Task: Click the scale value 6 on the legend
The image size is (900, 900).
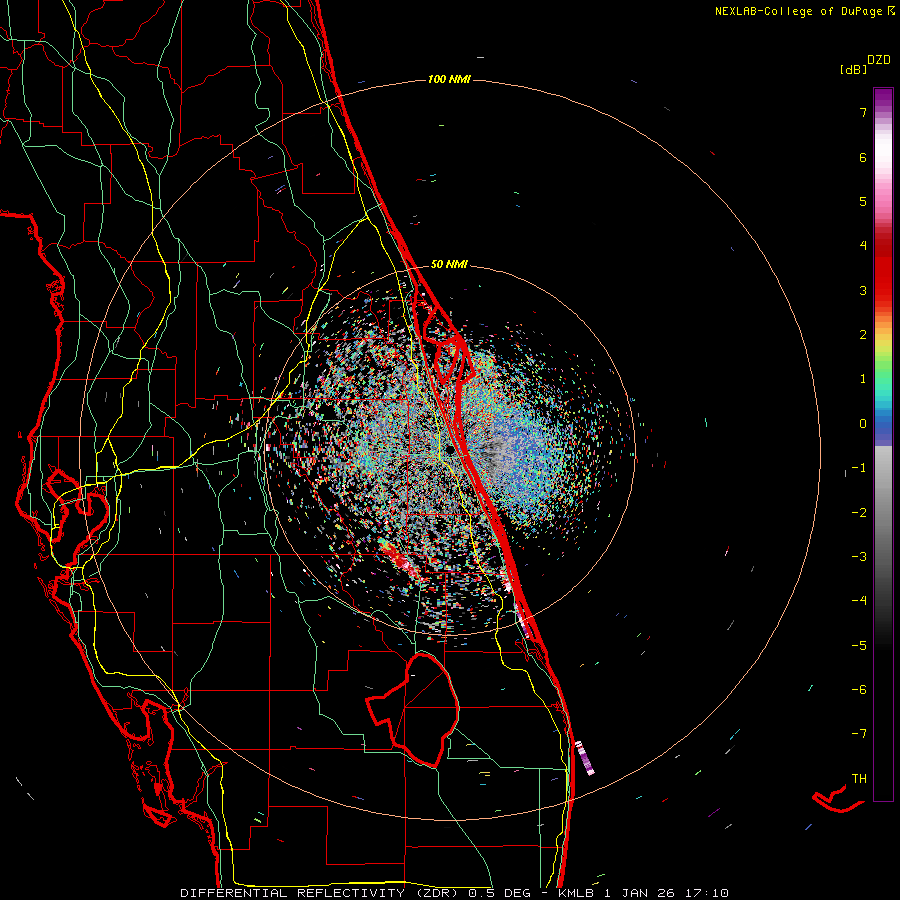Action: [x=863, y=157]
